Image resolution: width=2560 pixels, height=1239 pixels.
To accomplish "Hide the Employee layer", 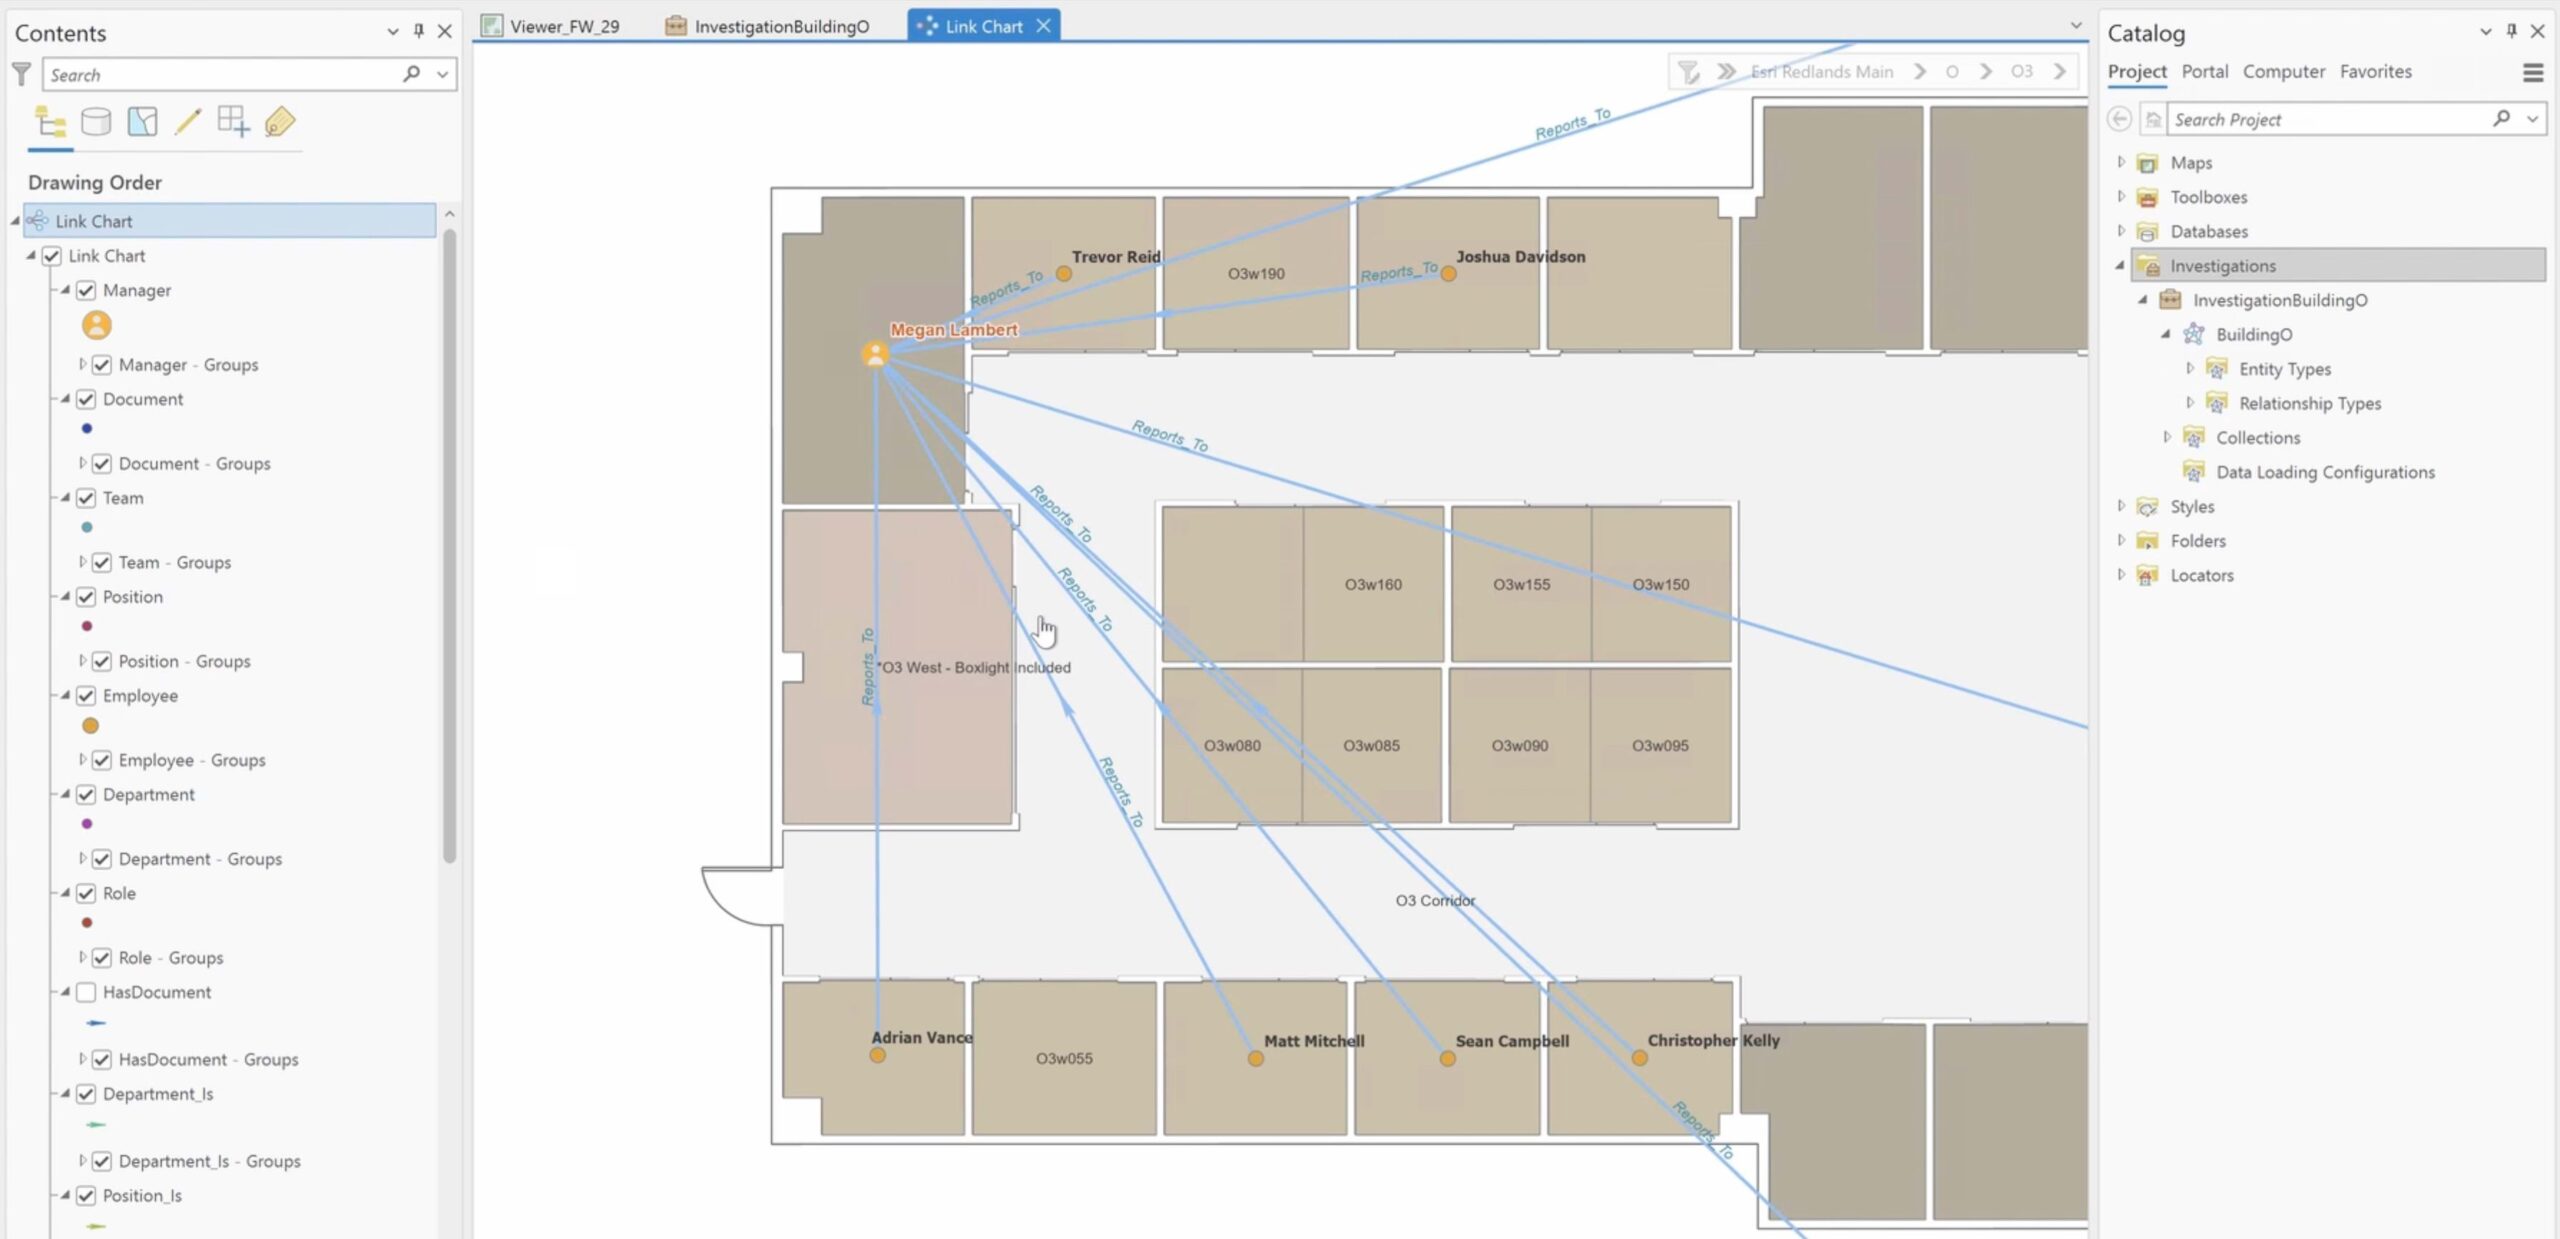I will tap(86, 695).
